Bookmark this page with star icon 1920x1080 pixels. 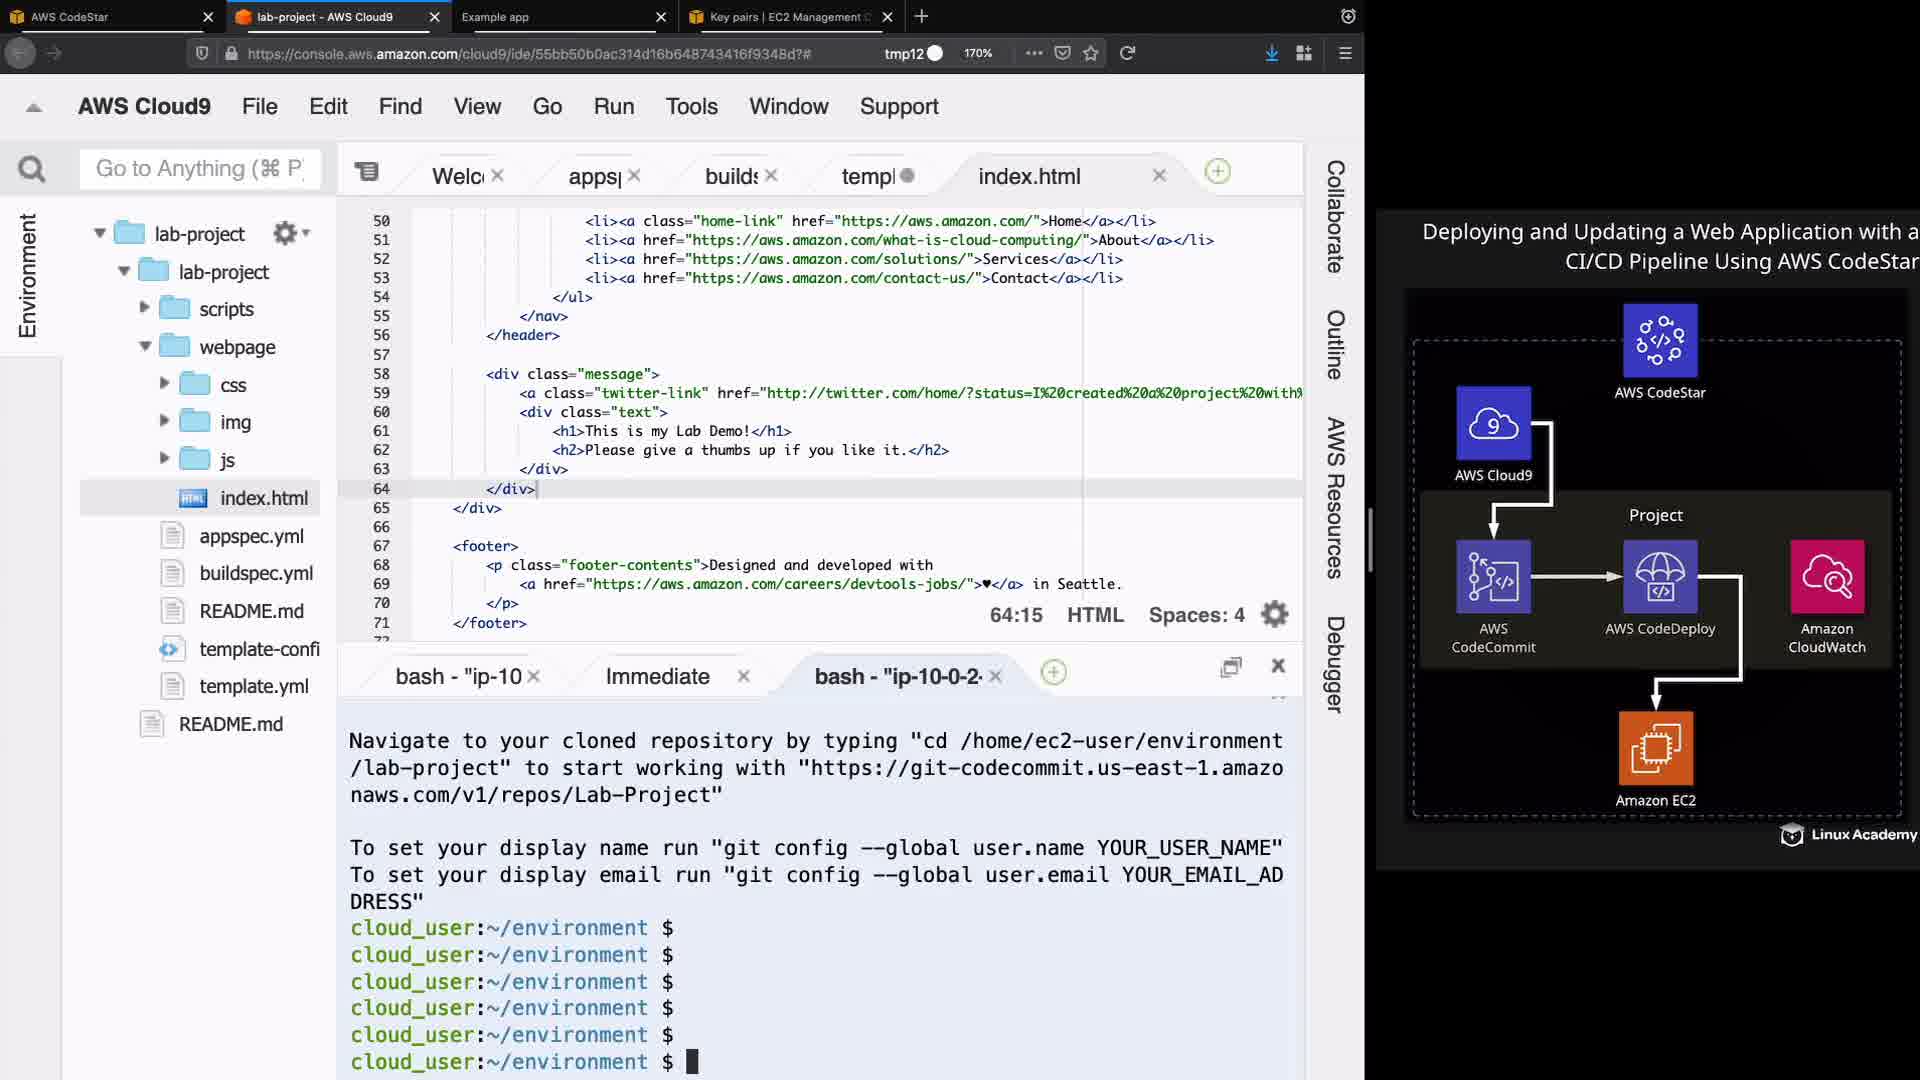click(x=1091, y=53)
